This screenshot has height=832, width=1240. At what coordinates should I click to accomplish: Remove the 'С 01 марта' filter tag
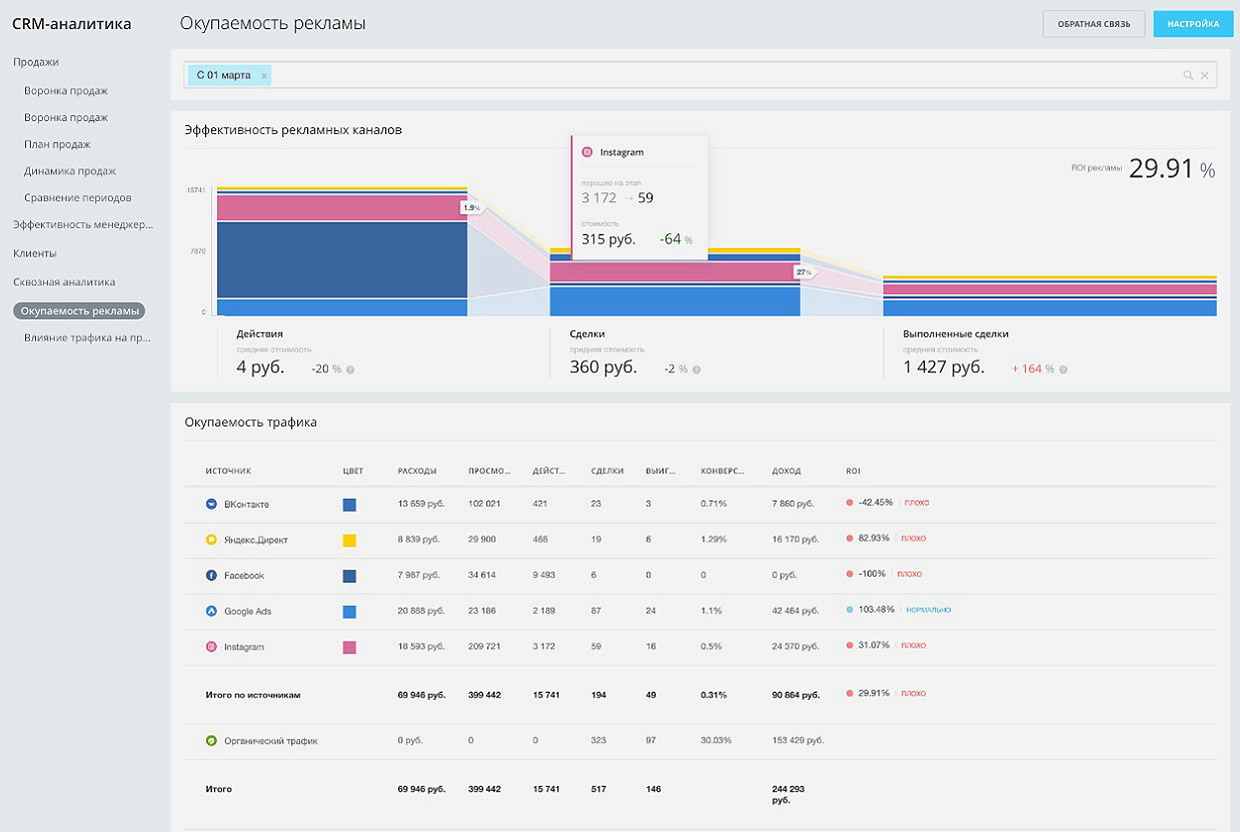pos(264,75)
